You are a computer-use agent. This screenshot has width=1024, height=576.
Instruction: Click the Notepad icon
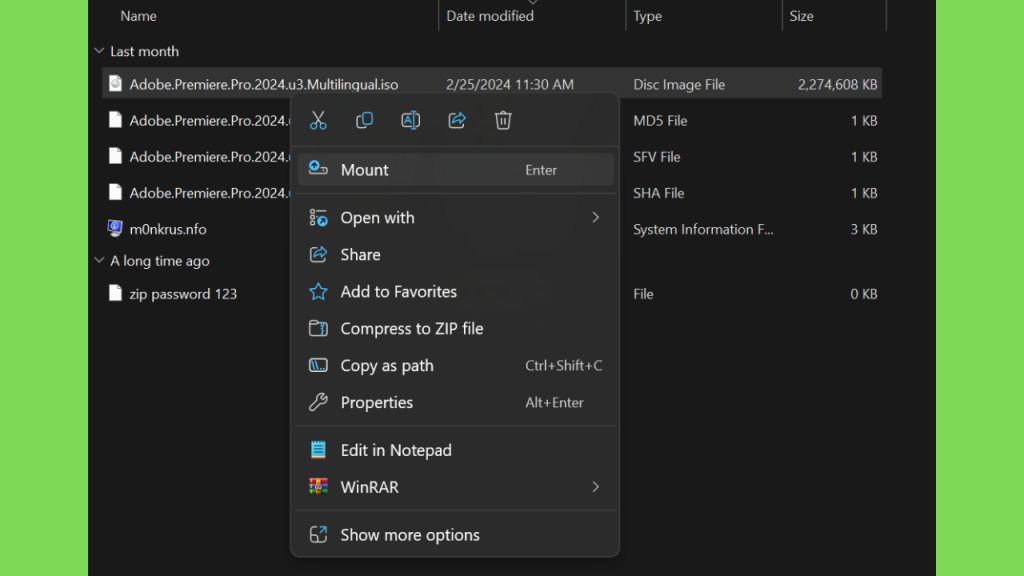tap(318, 449)
